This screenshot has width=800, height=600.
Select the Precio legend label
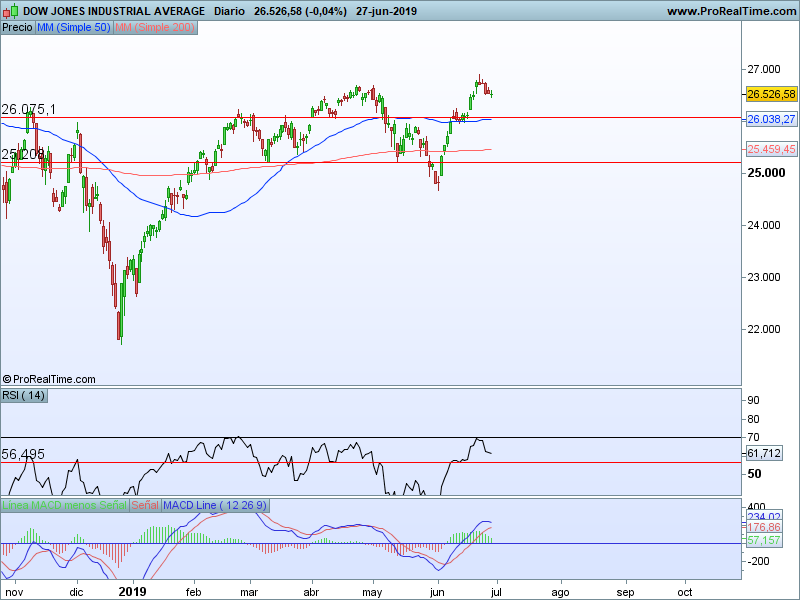tap(17, 28)
